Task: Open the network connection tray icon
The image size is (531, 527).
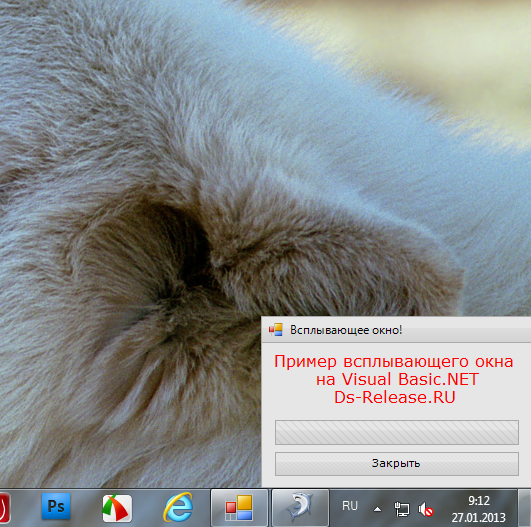Action: coord(402,509)
